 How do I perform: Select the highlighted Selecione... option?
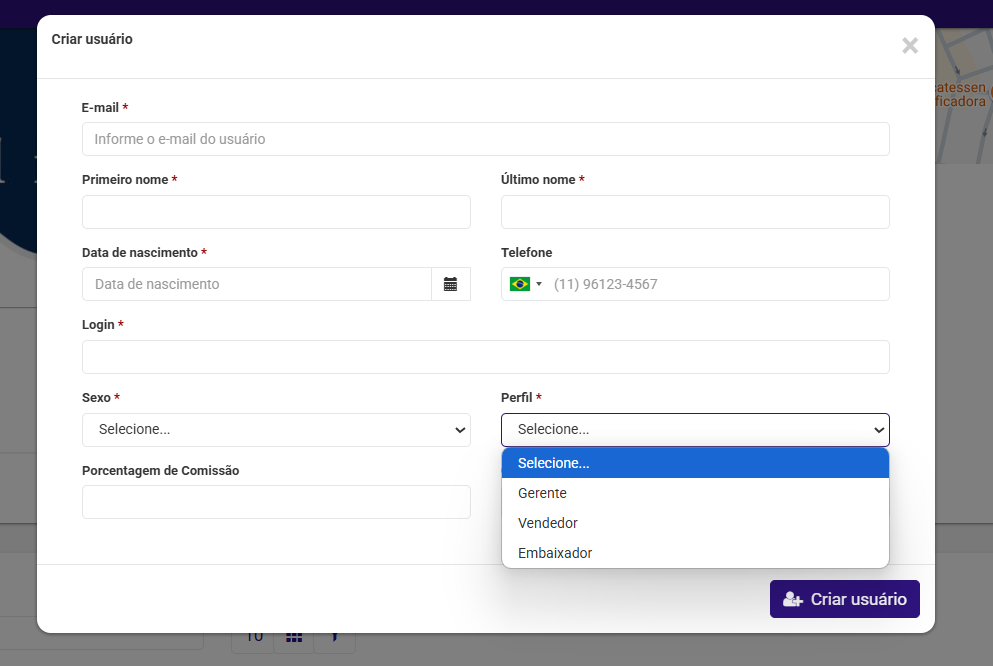pos(553,463)
